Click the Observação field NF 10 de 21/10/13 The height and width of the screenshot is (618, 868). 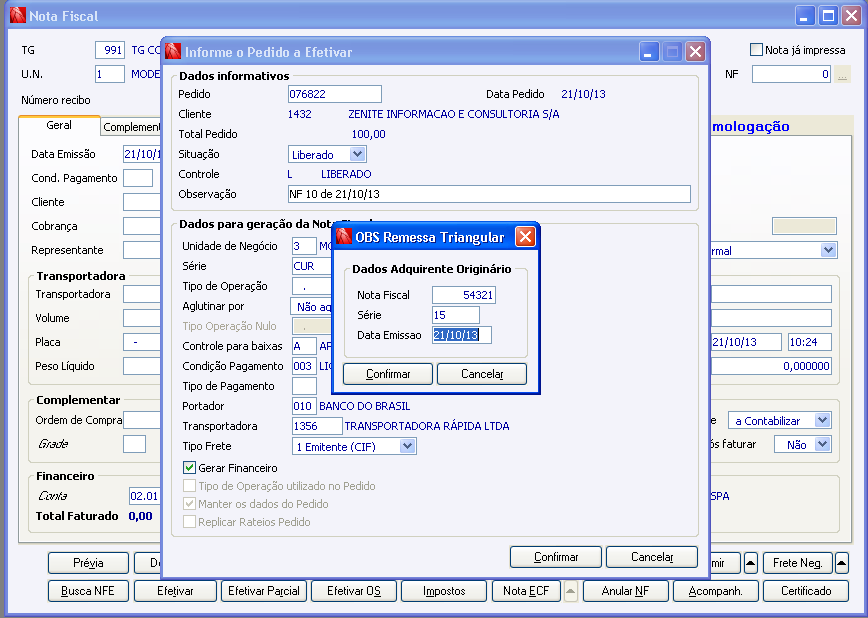[x=489, y=194]
